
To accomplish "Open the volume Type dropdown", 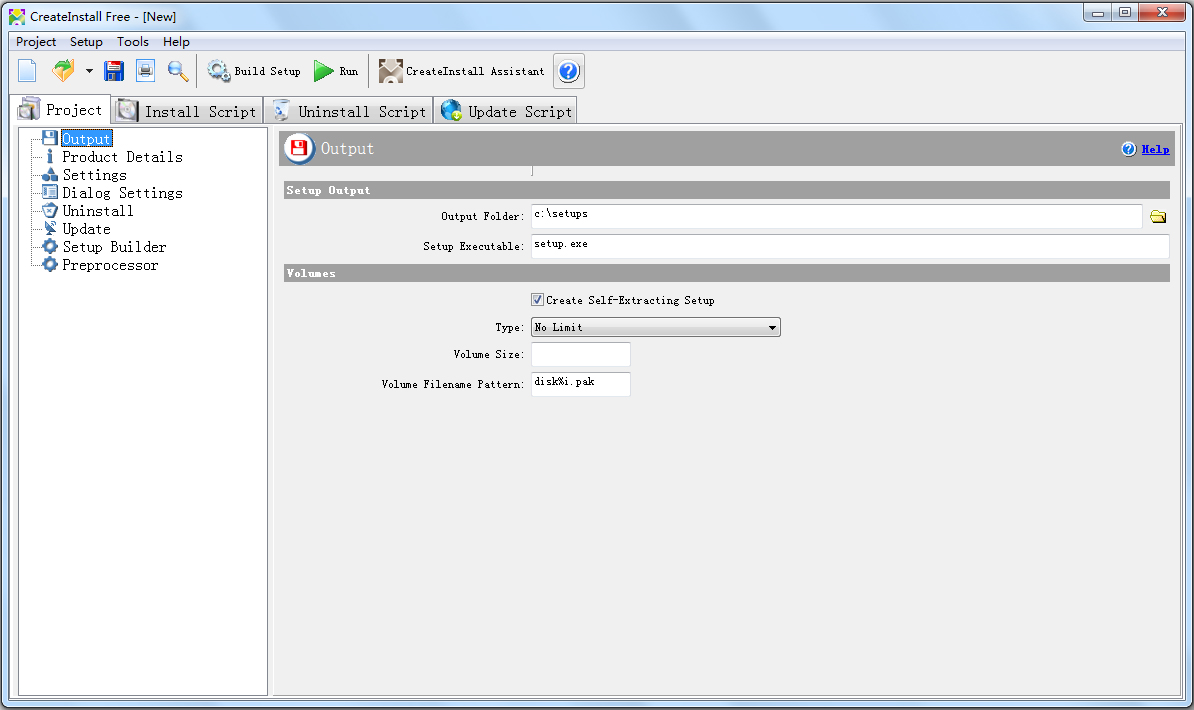I will pyautogui.click(x=770, y=326).
